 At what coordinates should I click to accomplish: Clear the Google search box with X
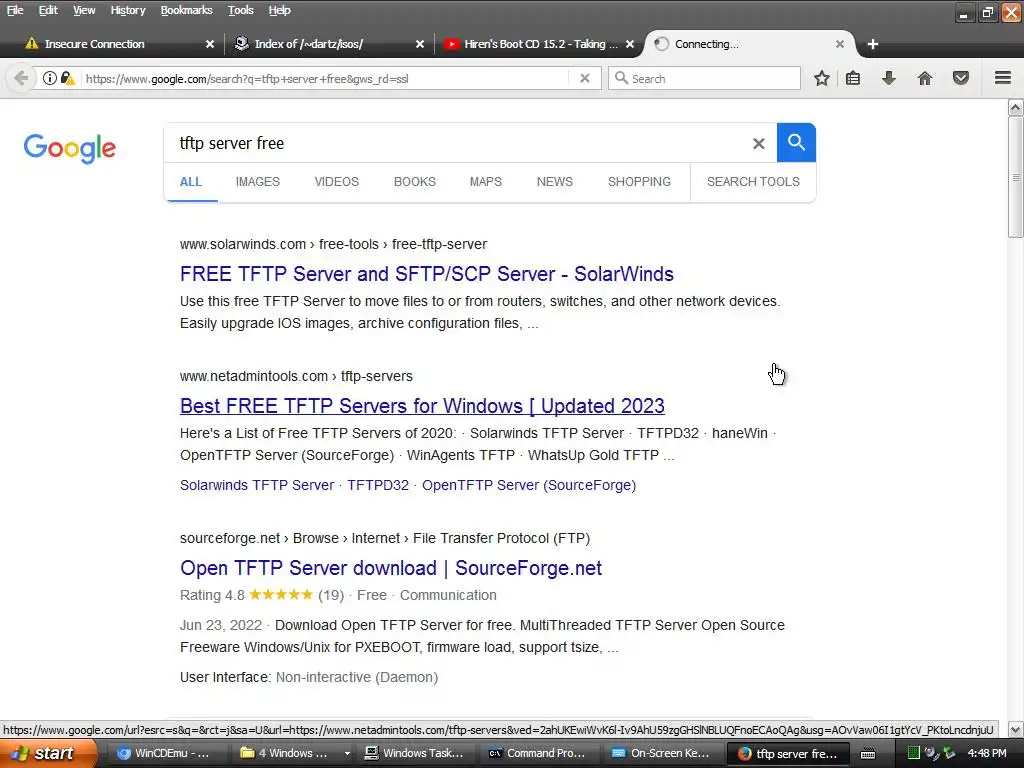coord(758,144)
